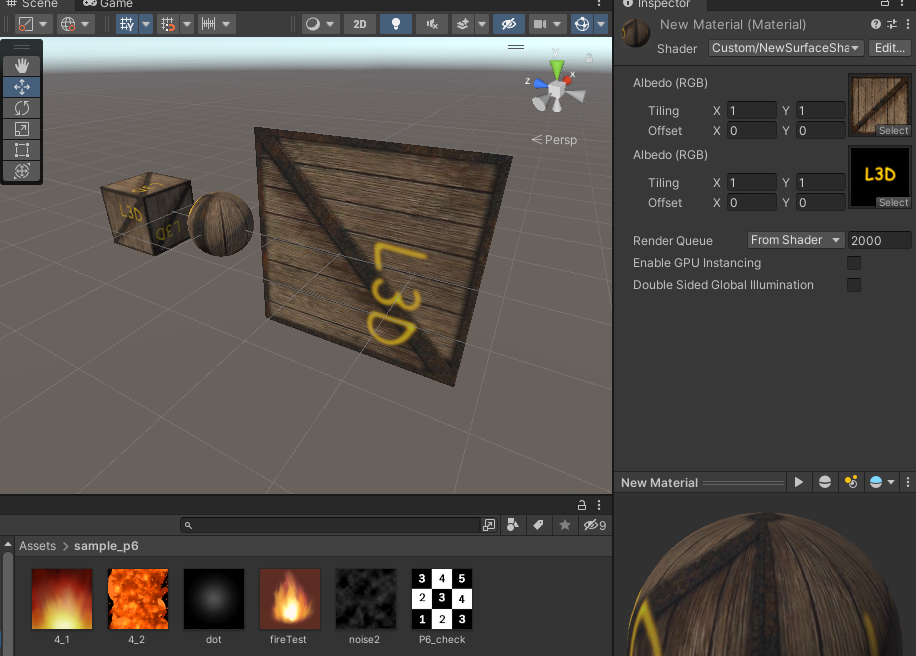
Task: Open camera settings dropdown arrow
Action: pos(557,24)
